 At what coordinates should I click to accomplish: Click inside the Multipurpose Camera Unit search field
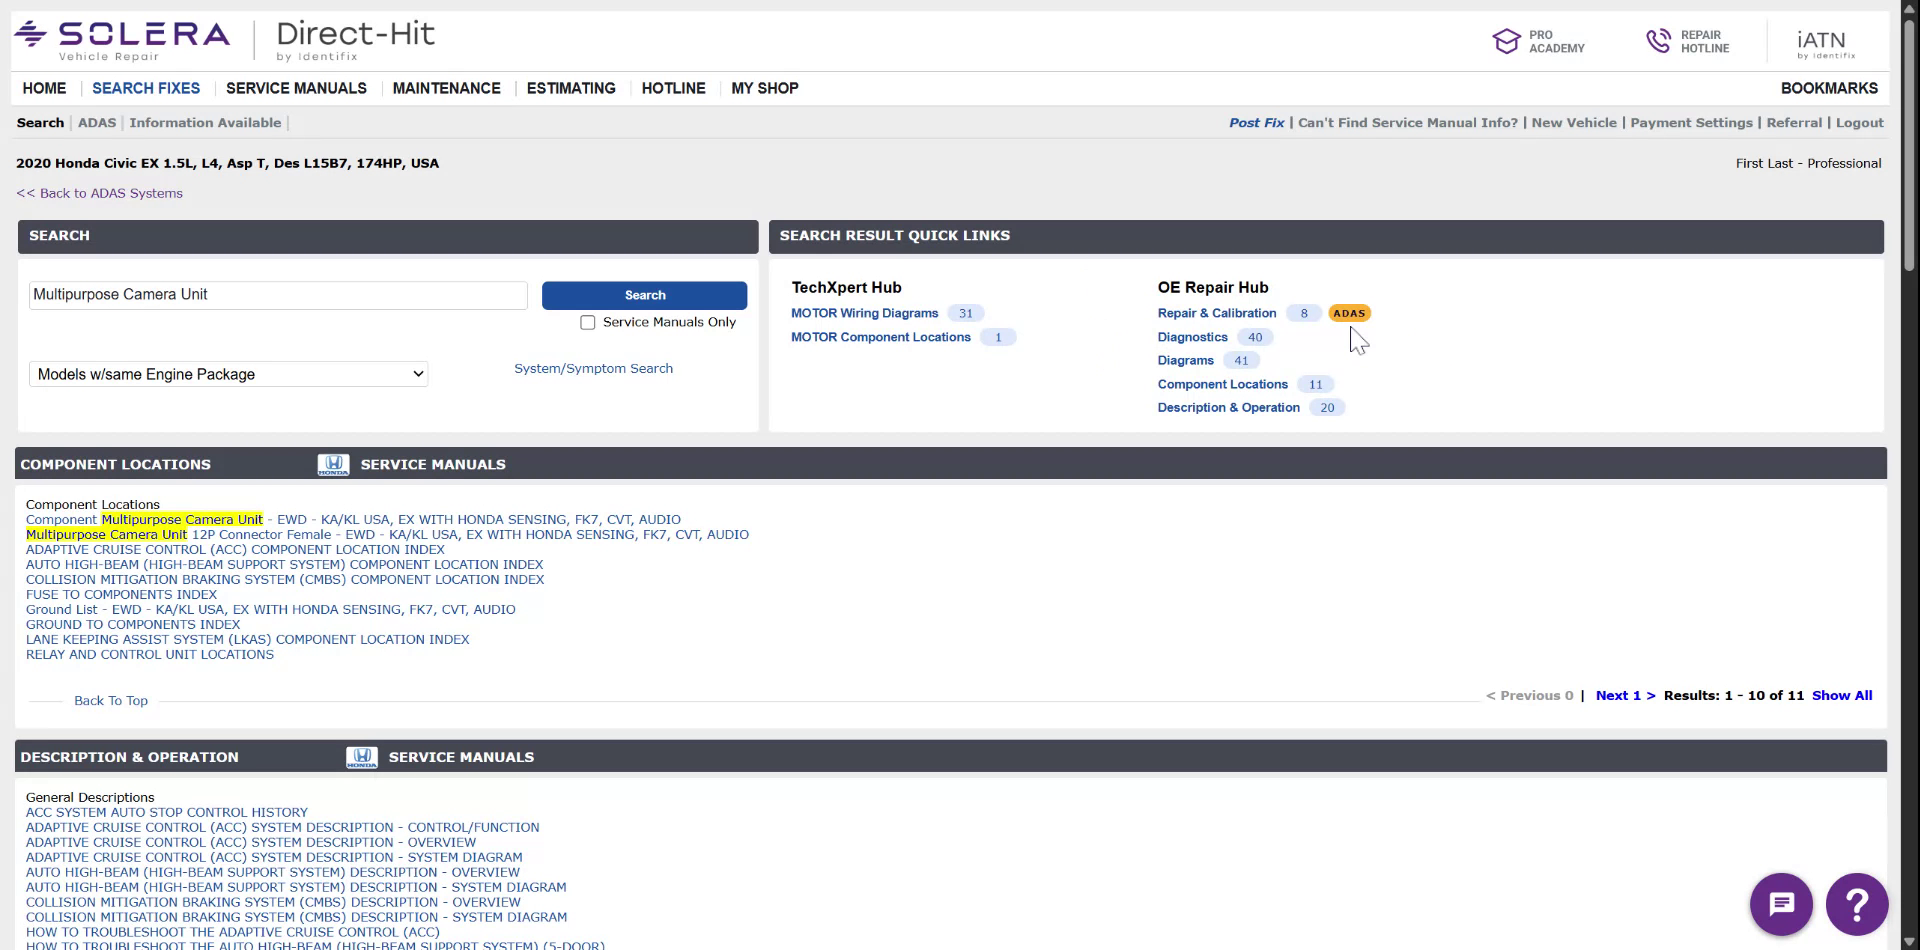pos(277,294)
